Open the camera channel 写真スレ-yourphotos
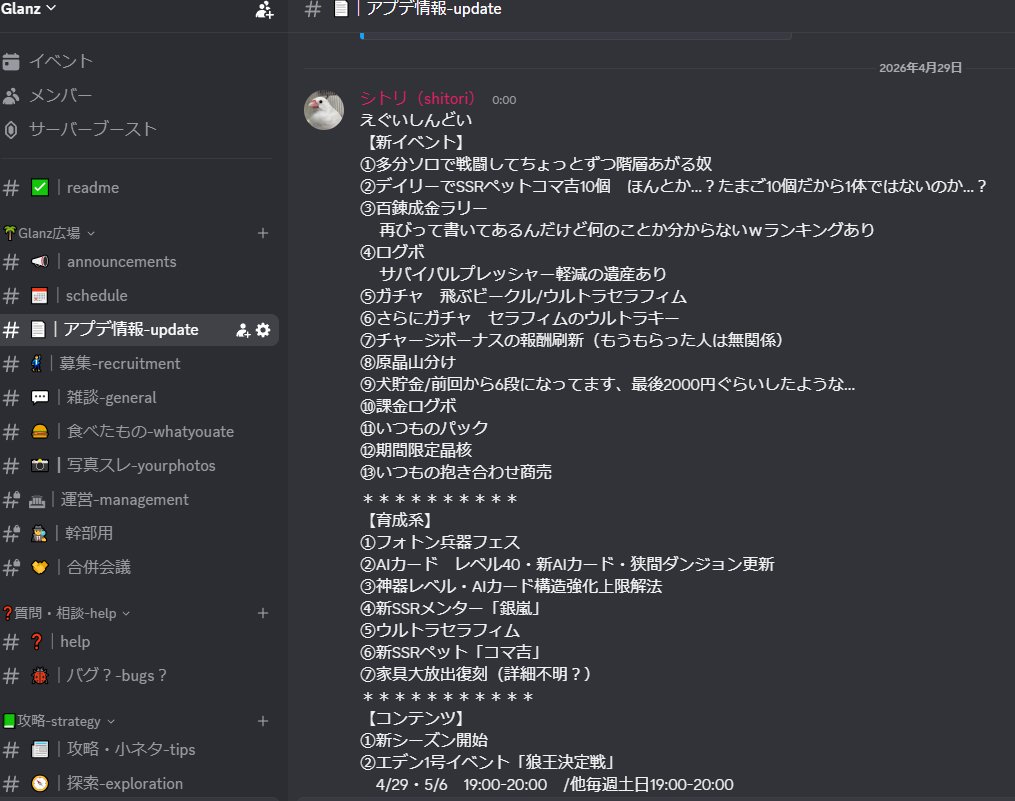Image resolution: width=1015 pixels, height=801 pixels. tap(130, 465)
